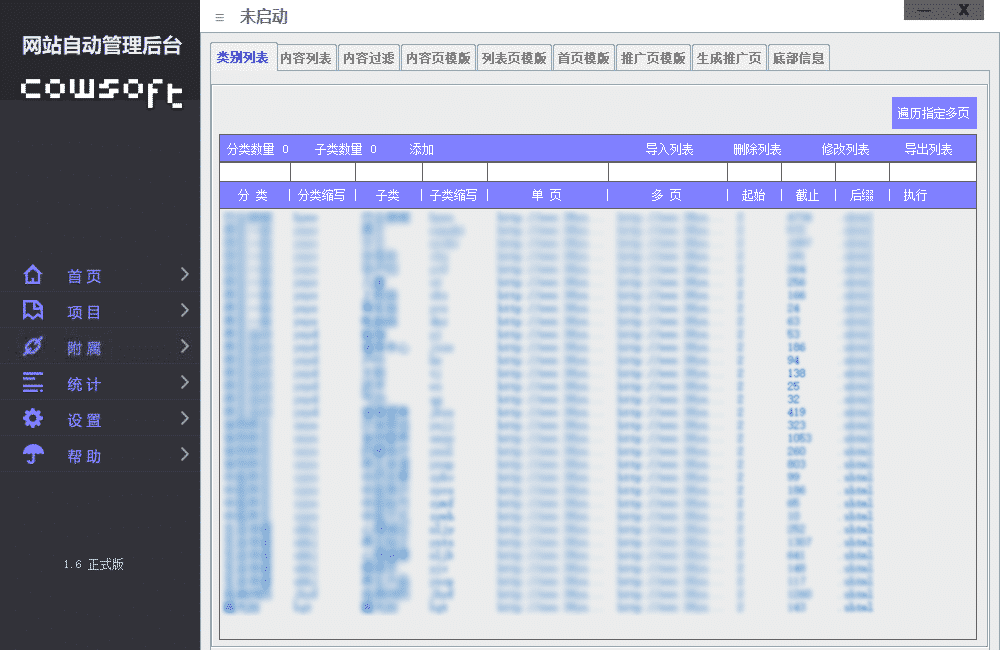Open the 内容过滤 tab
This screenshot has height=650, width=1000.
pos(368,58)
